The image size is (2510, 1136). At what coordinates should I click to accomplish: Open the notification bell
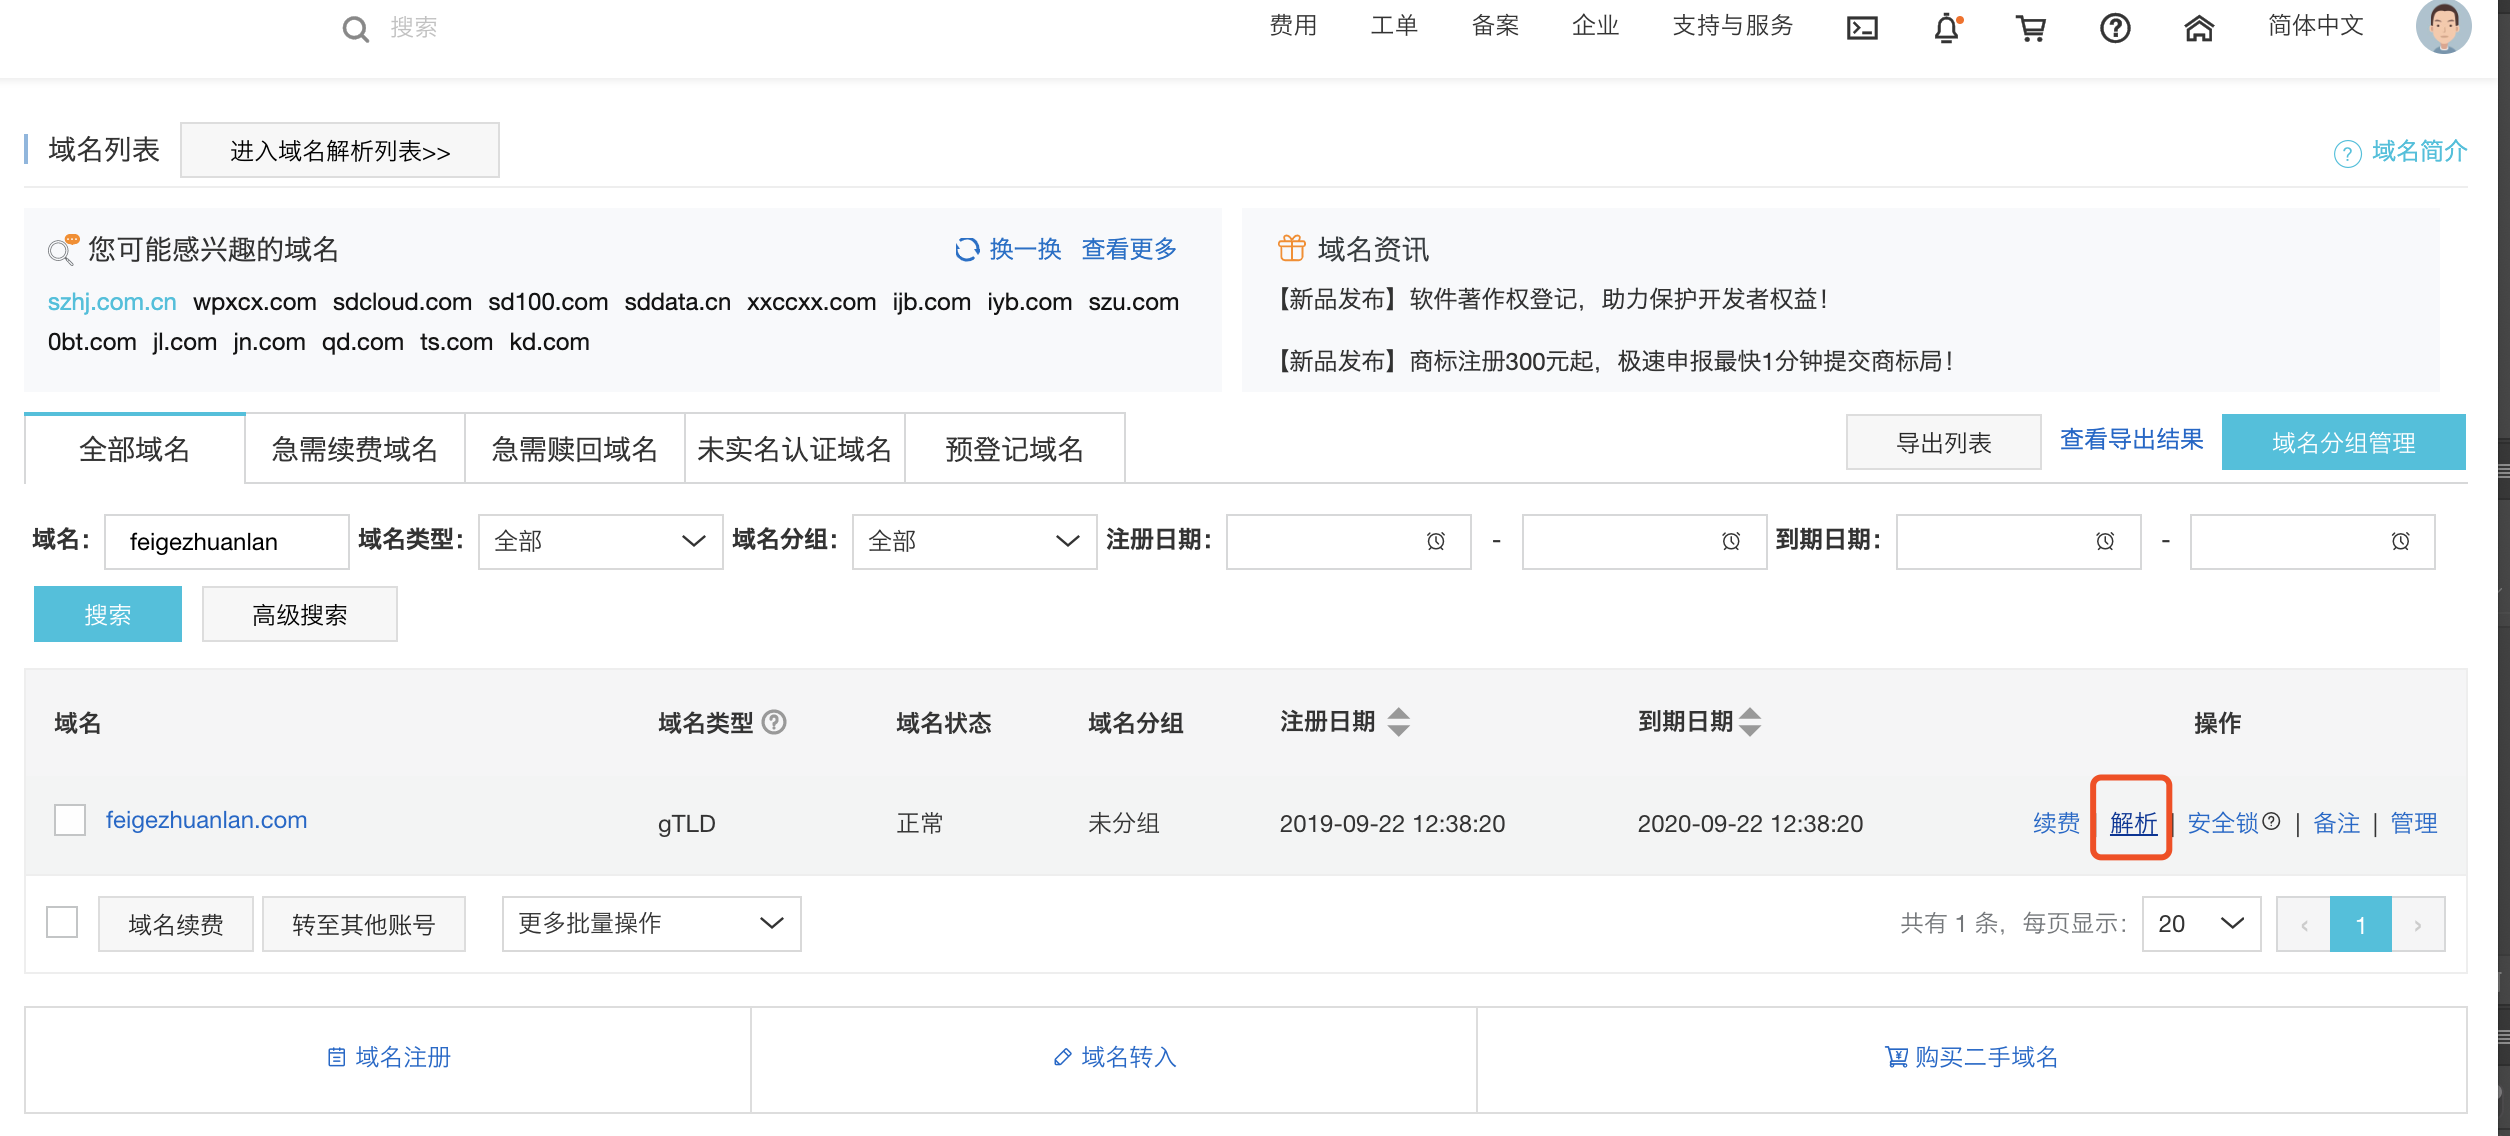[1944, 28]
